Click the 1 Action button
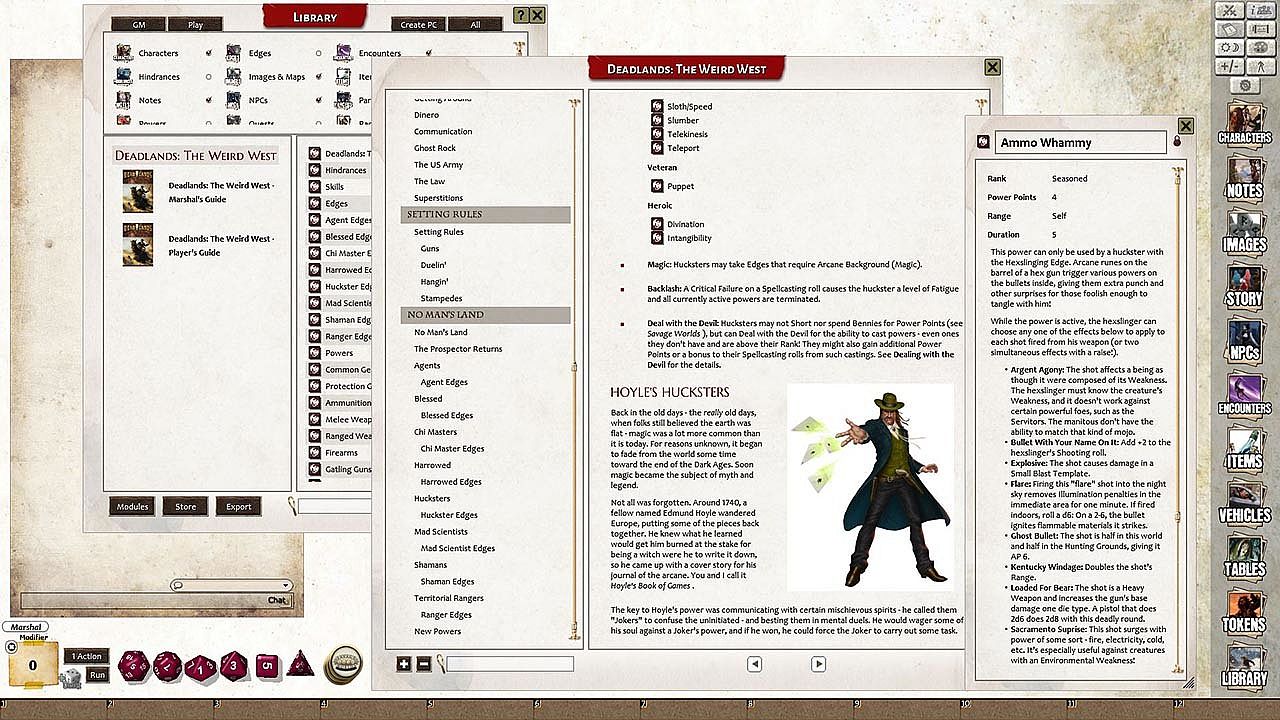1280x720 pixels. point(85,656)
